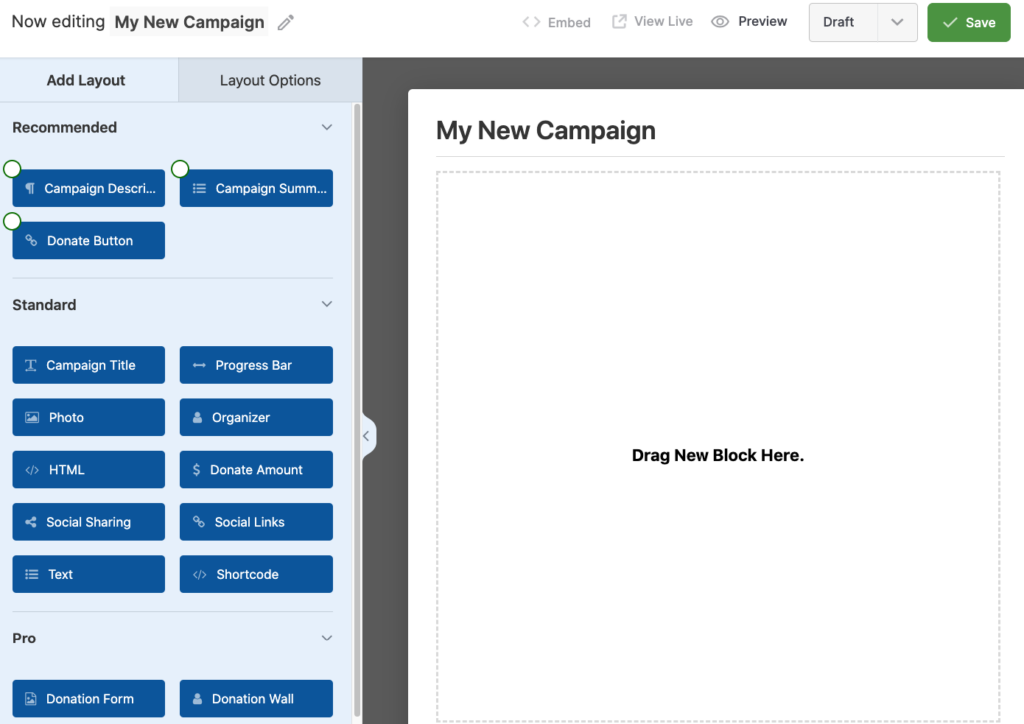The image size is (1024, 724).
Task: Switch to the Layout Options tab
Action: [270, 80]
